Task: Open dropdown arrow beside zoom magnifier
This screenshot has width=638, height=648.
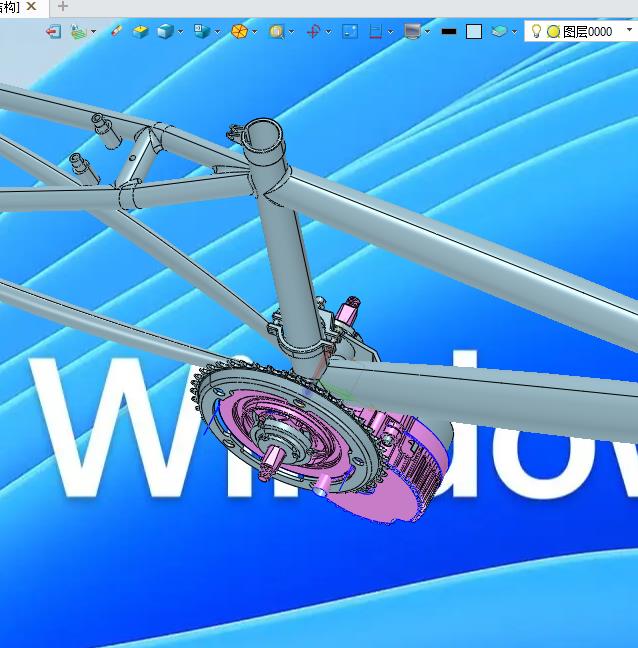Action: [x=292, y=32]
